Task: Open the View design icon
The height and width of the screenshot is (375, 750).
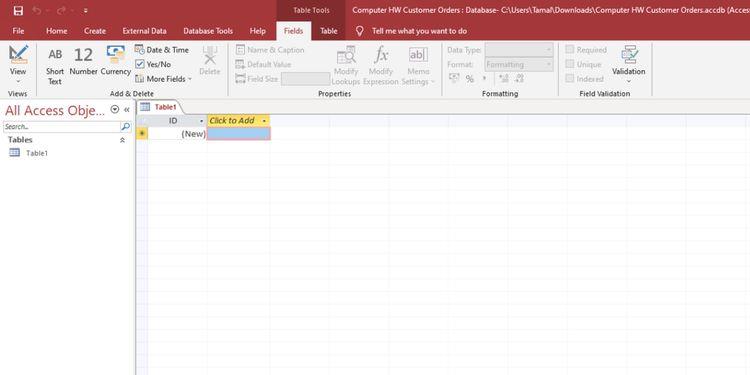Action: click(x=18, y=55)
